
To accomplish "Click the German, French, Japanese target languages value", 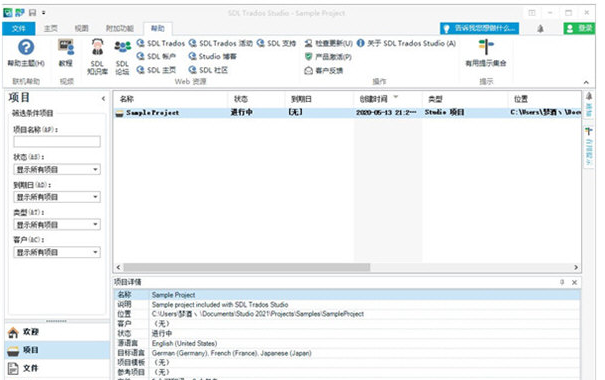I will click(x=232, y=353).
